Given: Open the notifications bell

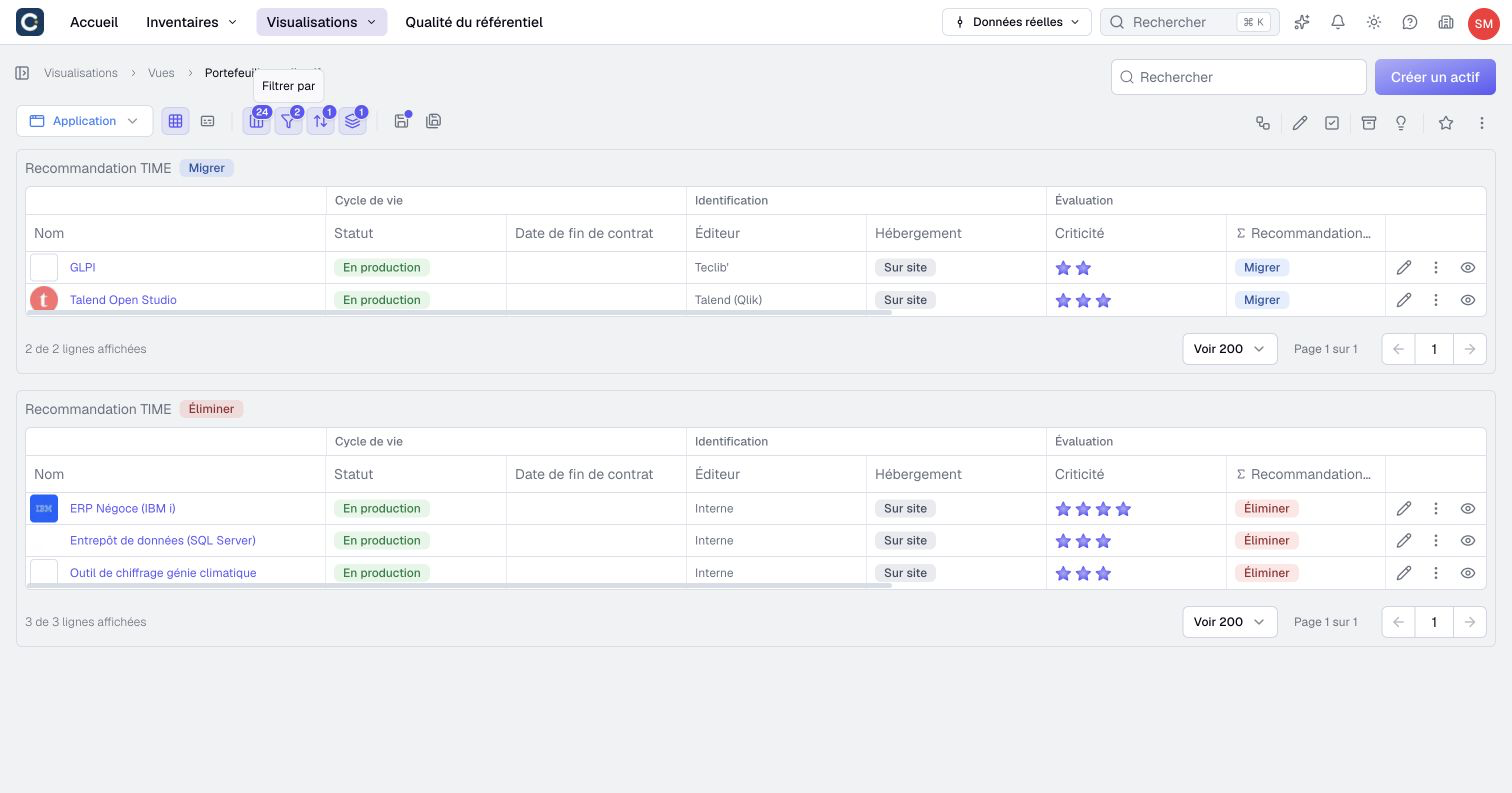Looking at the screenshot, I should pos(1338,22).
